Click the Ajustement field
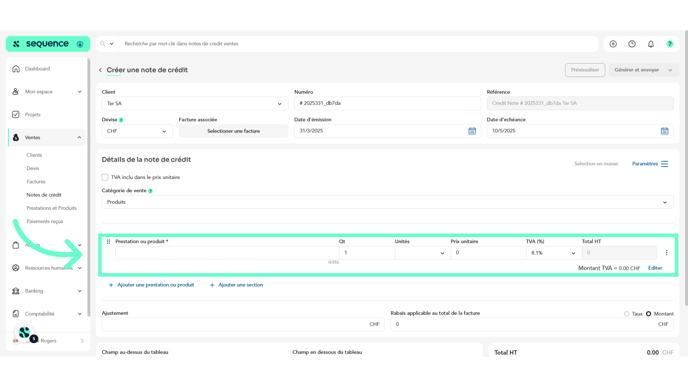Image resolution: width=688 pixels, height=387 pixels. pos(243,324)
